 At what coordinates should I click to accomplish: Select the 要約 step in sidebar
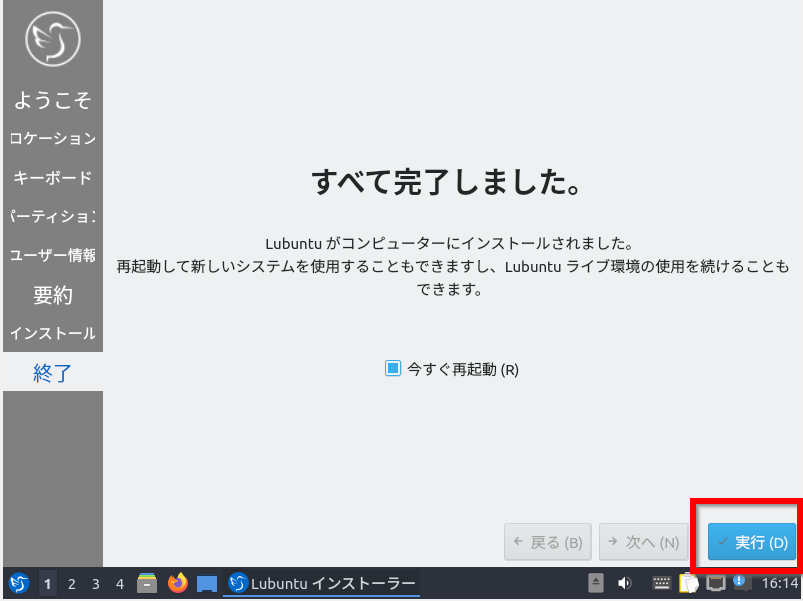[53, 294]
